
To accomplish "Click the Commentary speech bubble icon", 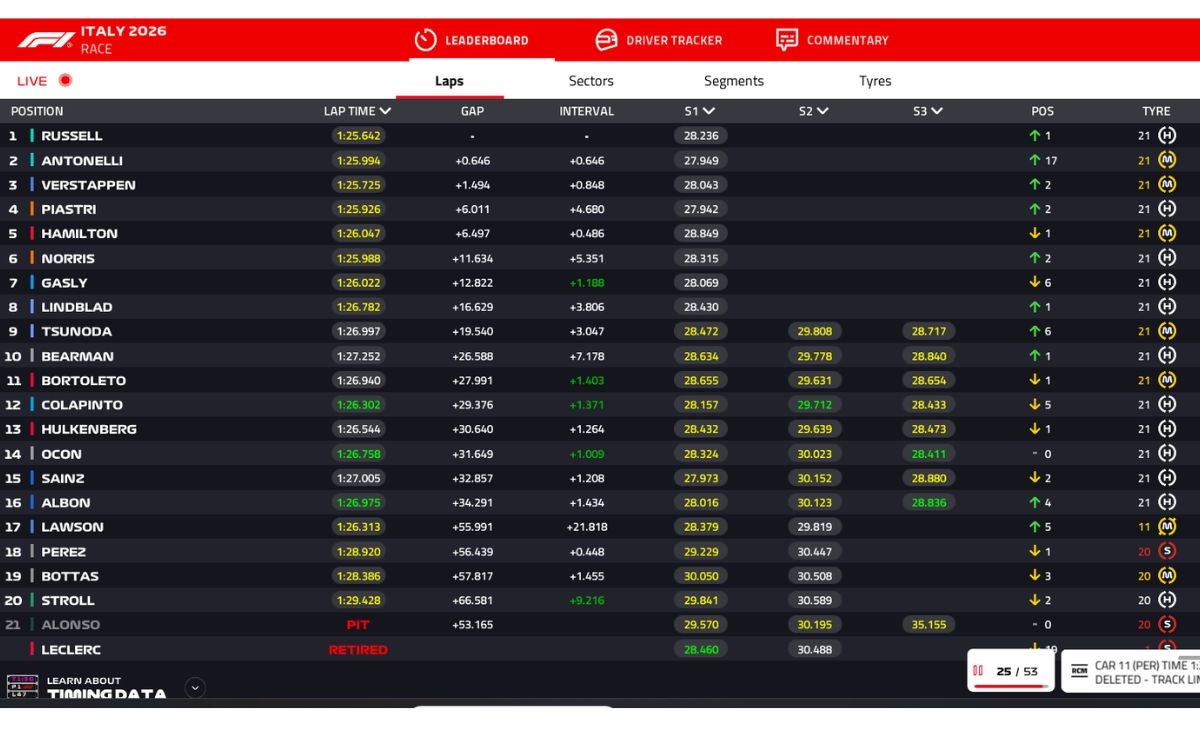I will pos(787,40).
